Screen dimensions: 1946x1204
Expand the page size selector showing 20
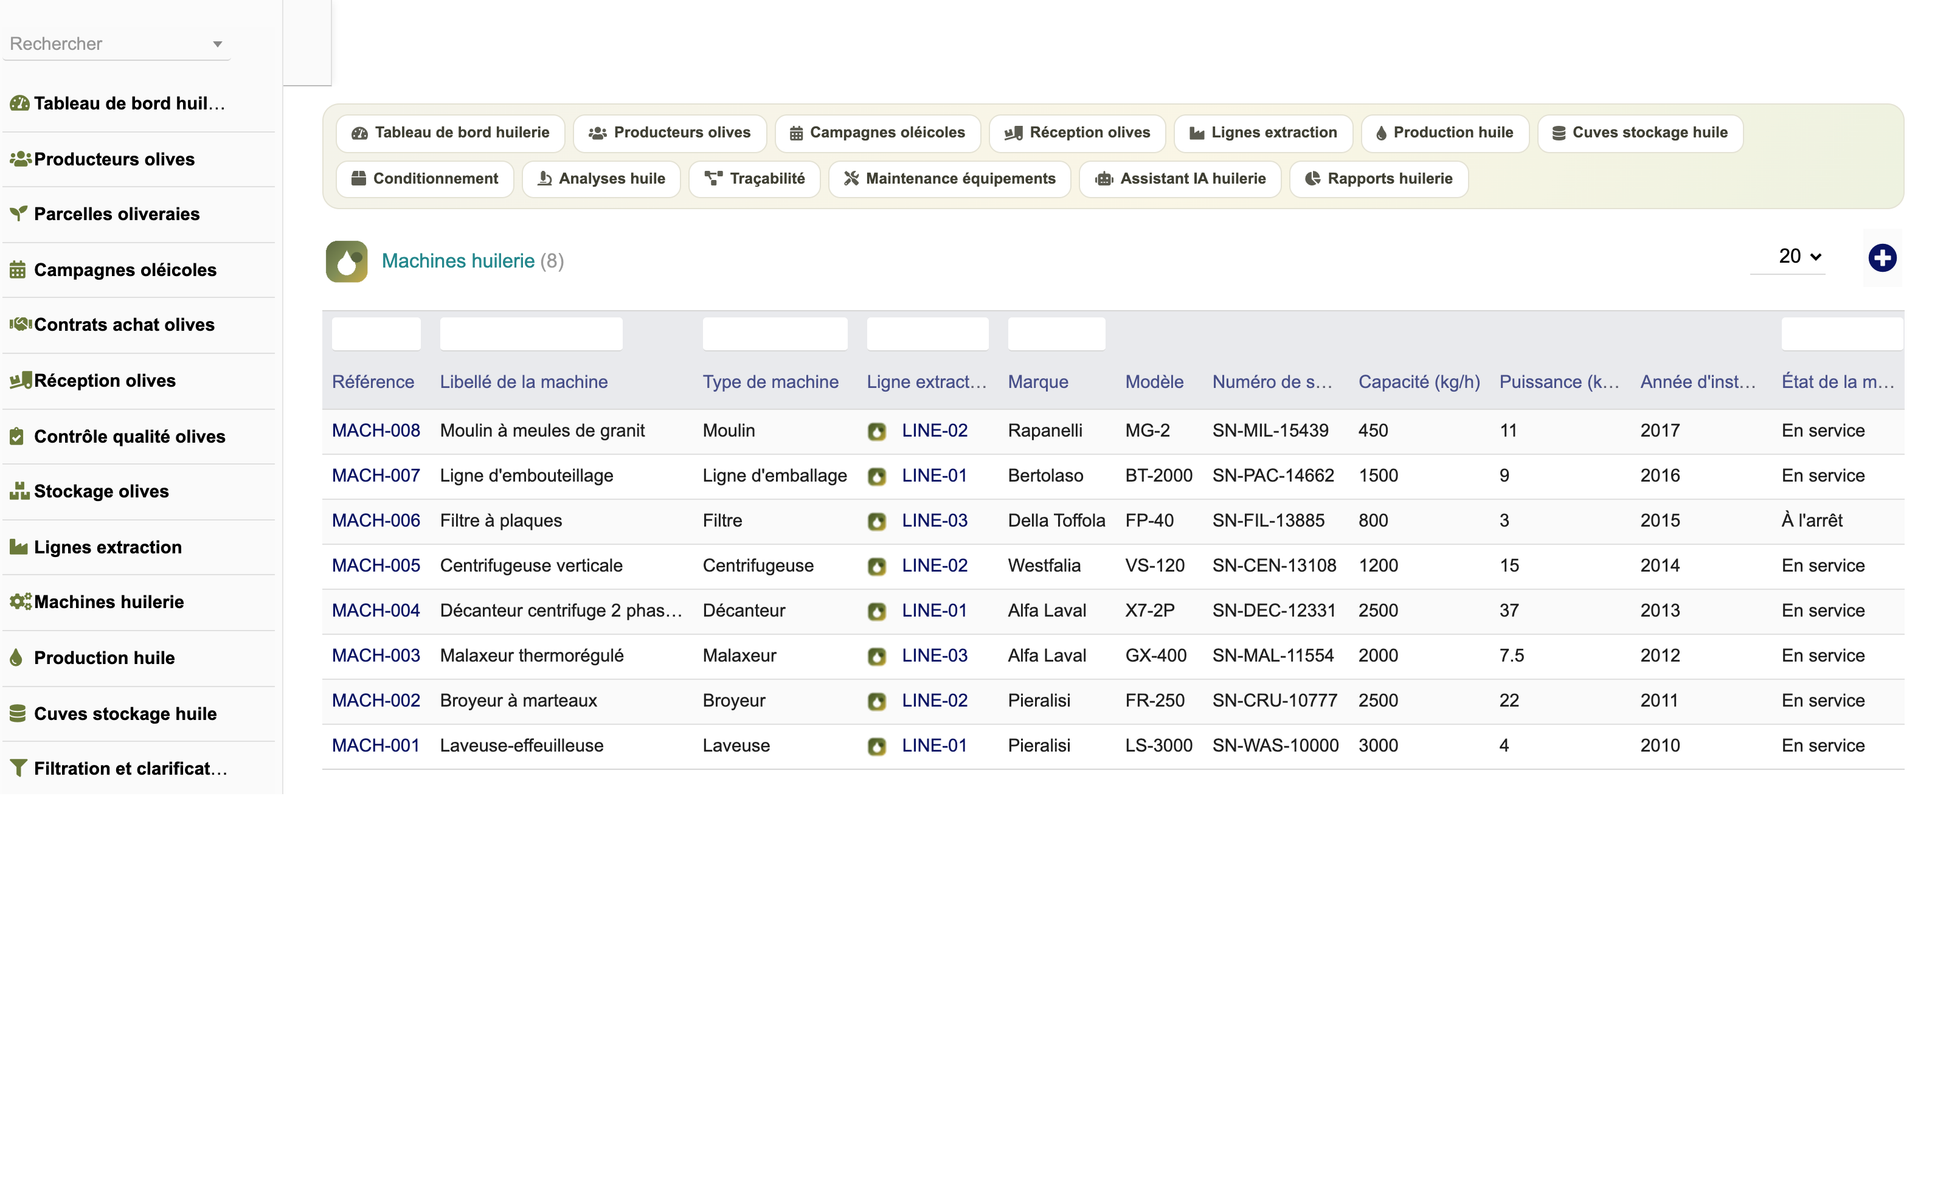coord(1799,257)
